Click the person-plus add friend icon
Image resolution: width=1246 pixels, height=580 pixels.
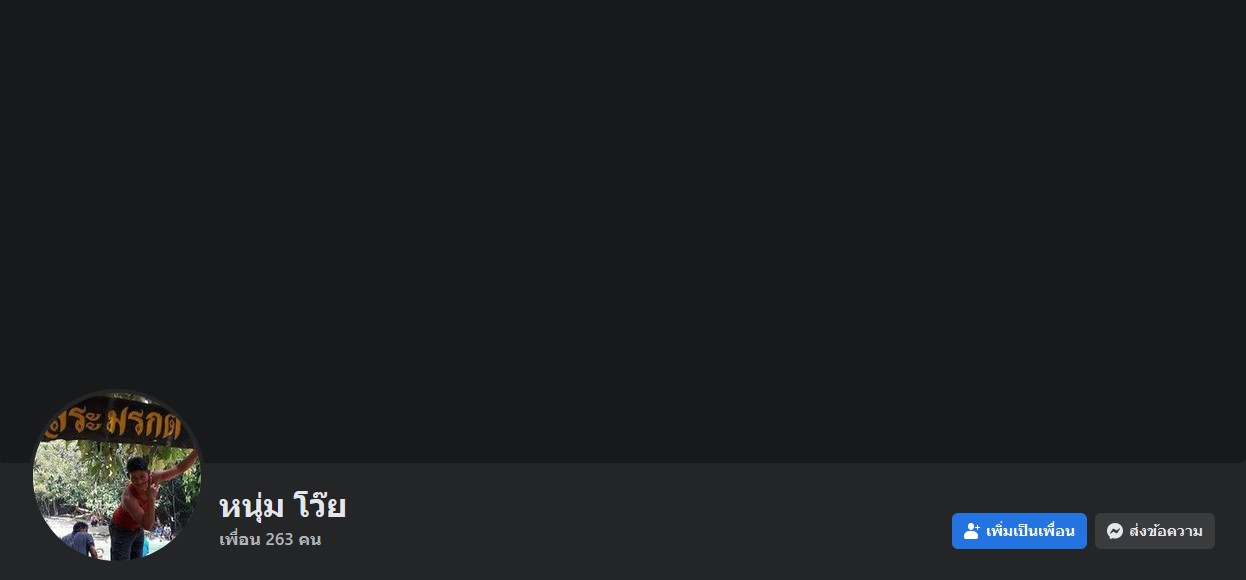[971, 531]
